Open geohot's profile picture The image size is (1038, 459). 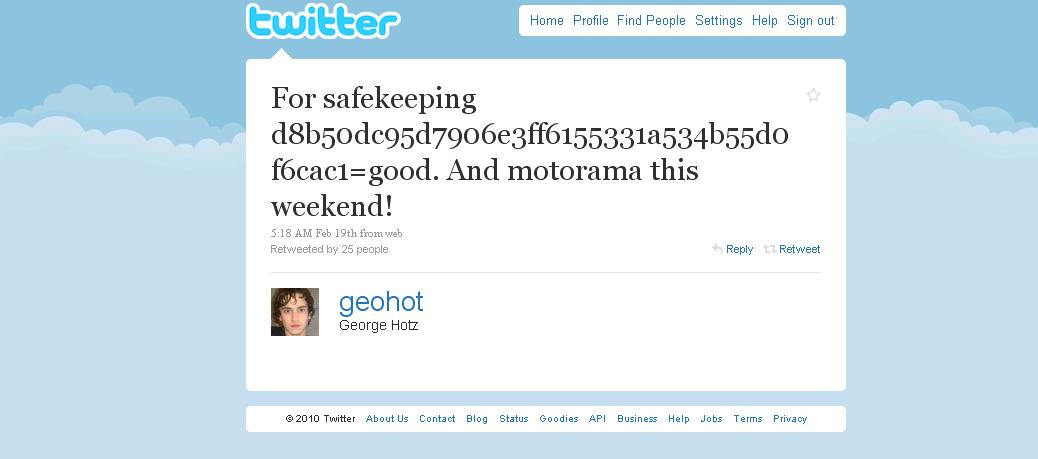pyautogui.click(x=295, y=312)
